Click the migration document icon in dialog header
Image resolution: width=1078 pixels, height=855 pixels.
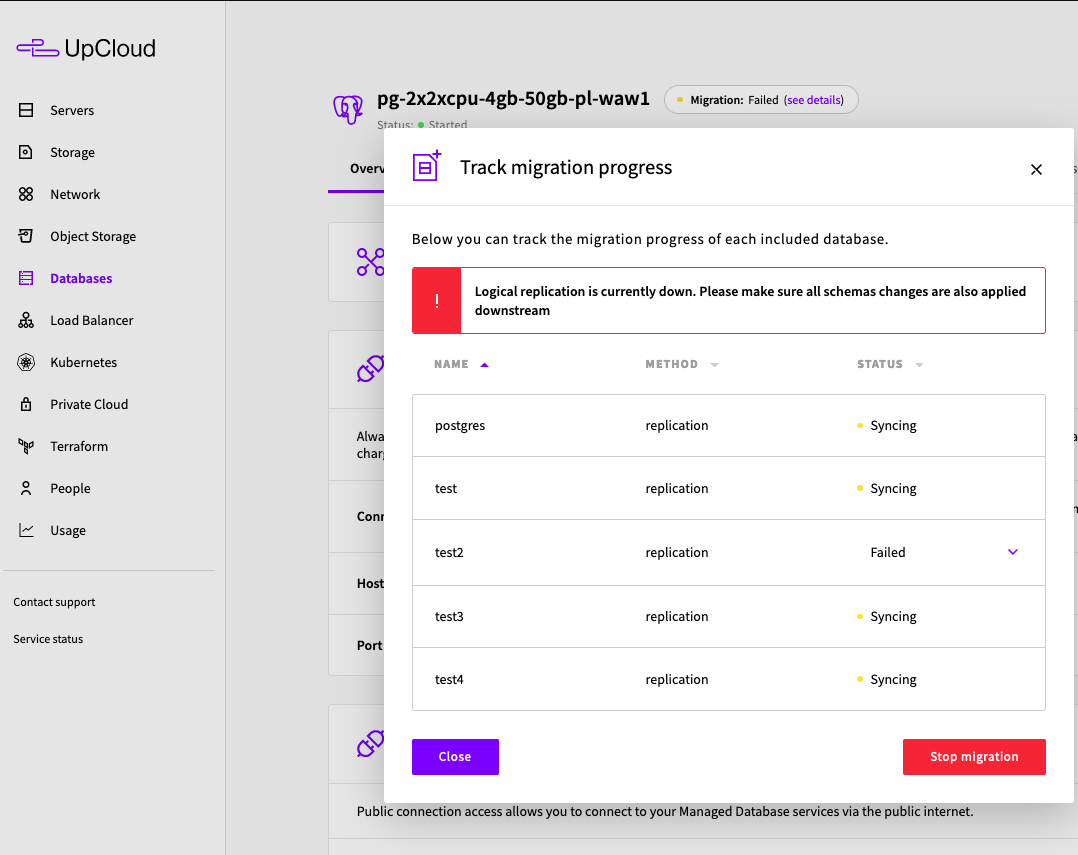[427, 166]
